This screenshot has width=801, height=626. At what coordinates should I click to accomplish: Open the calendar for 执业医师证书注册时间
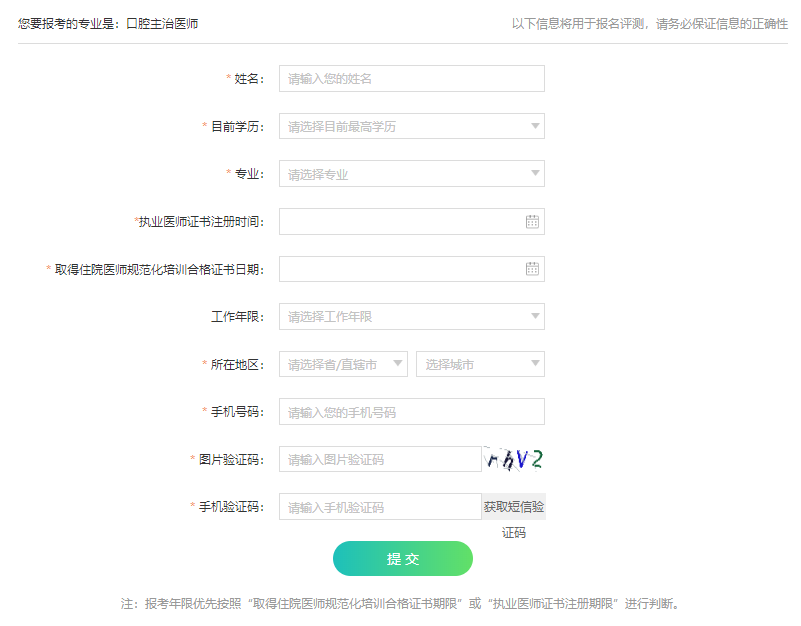(x=533, y=221)
